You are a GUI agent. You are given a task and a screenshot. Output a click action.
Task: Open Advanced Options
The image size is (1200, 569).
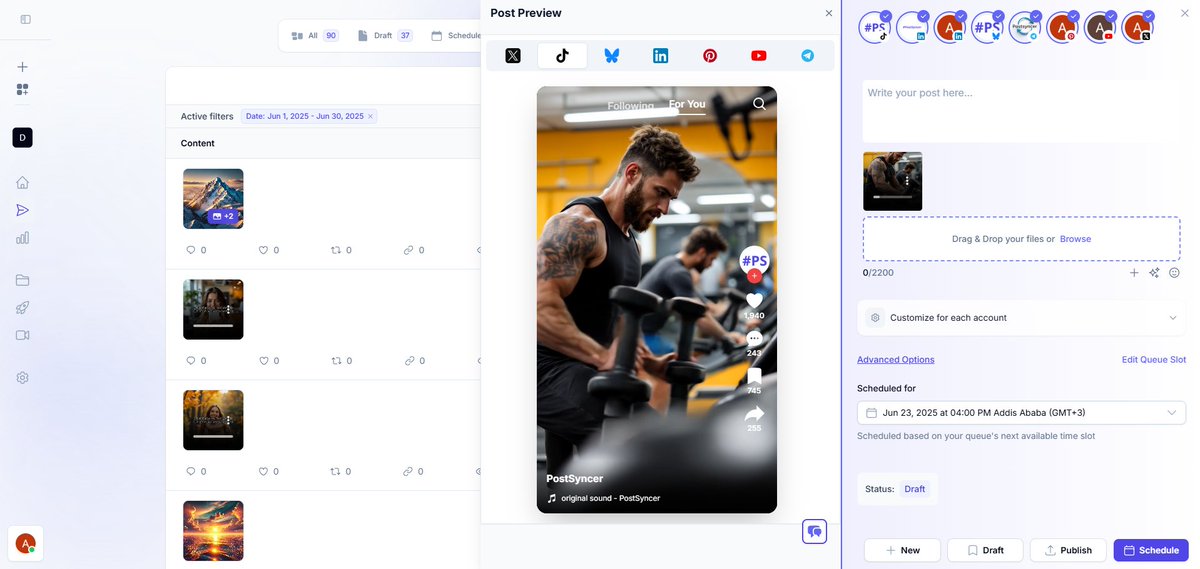895,359
